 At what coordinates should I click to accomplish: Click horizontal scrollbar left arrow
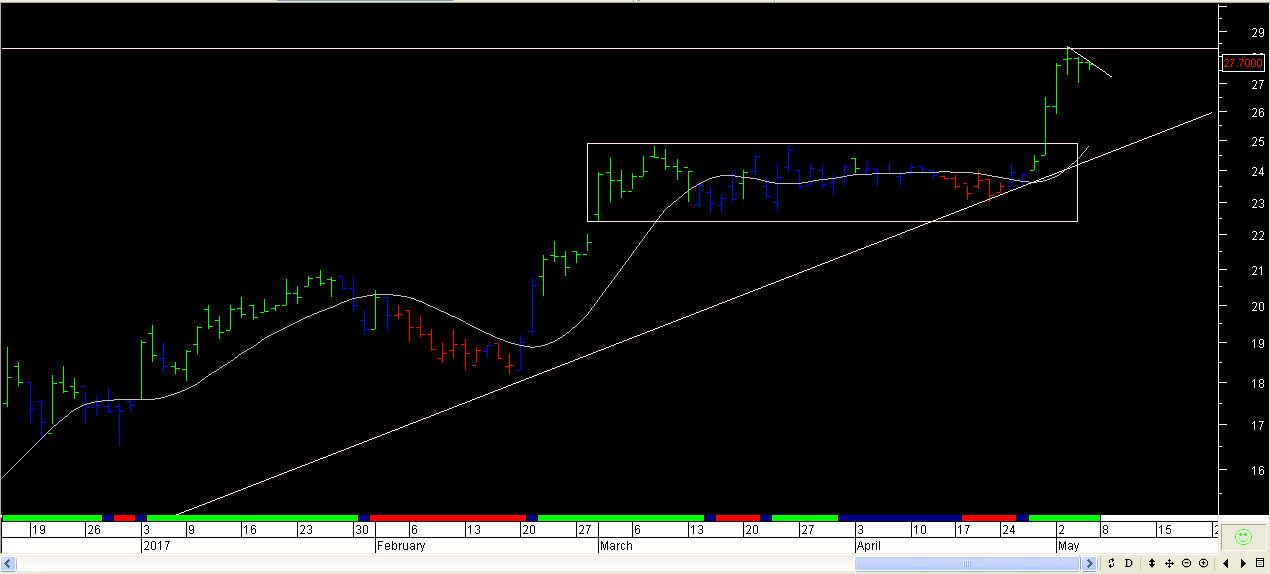(x=10, y=564)
